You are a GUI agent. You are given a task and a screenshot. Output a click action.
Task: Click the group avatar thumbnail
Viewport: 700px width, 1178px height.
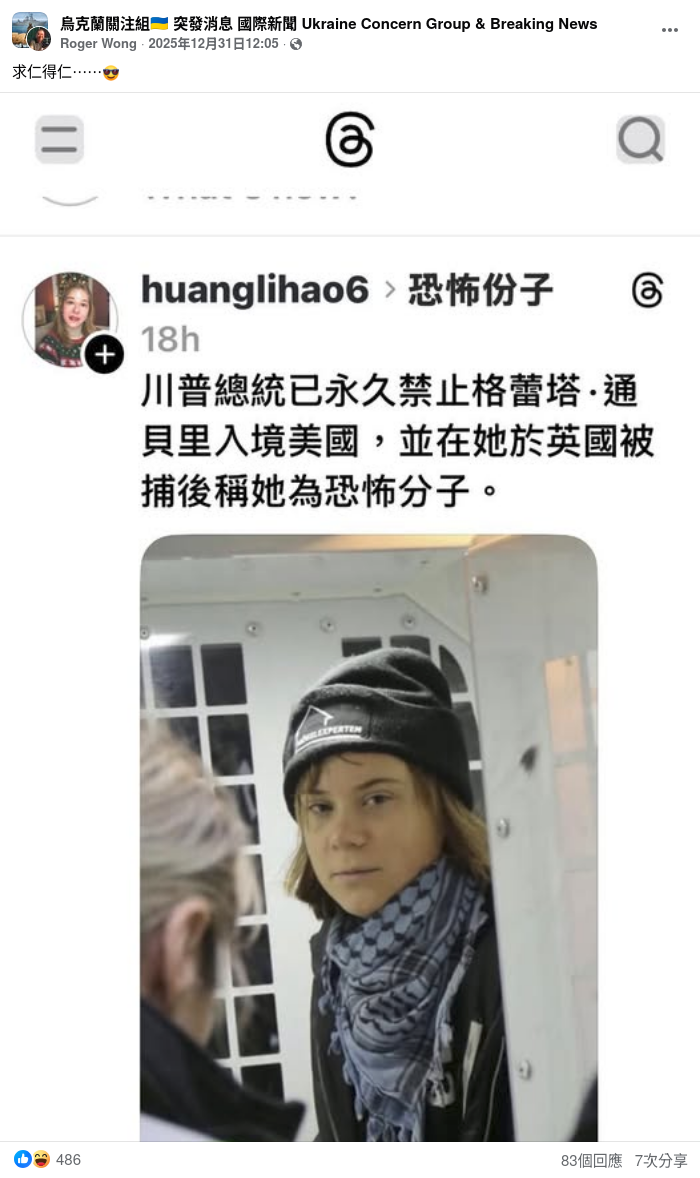(31, 31)
